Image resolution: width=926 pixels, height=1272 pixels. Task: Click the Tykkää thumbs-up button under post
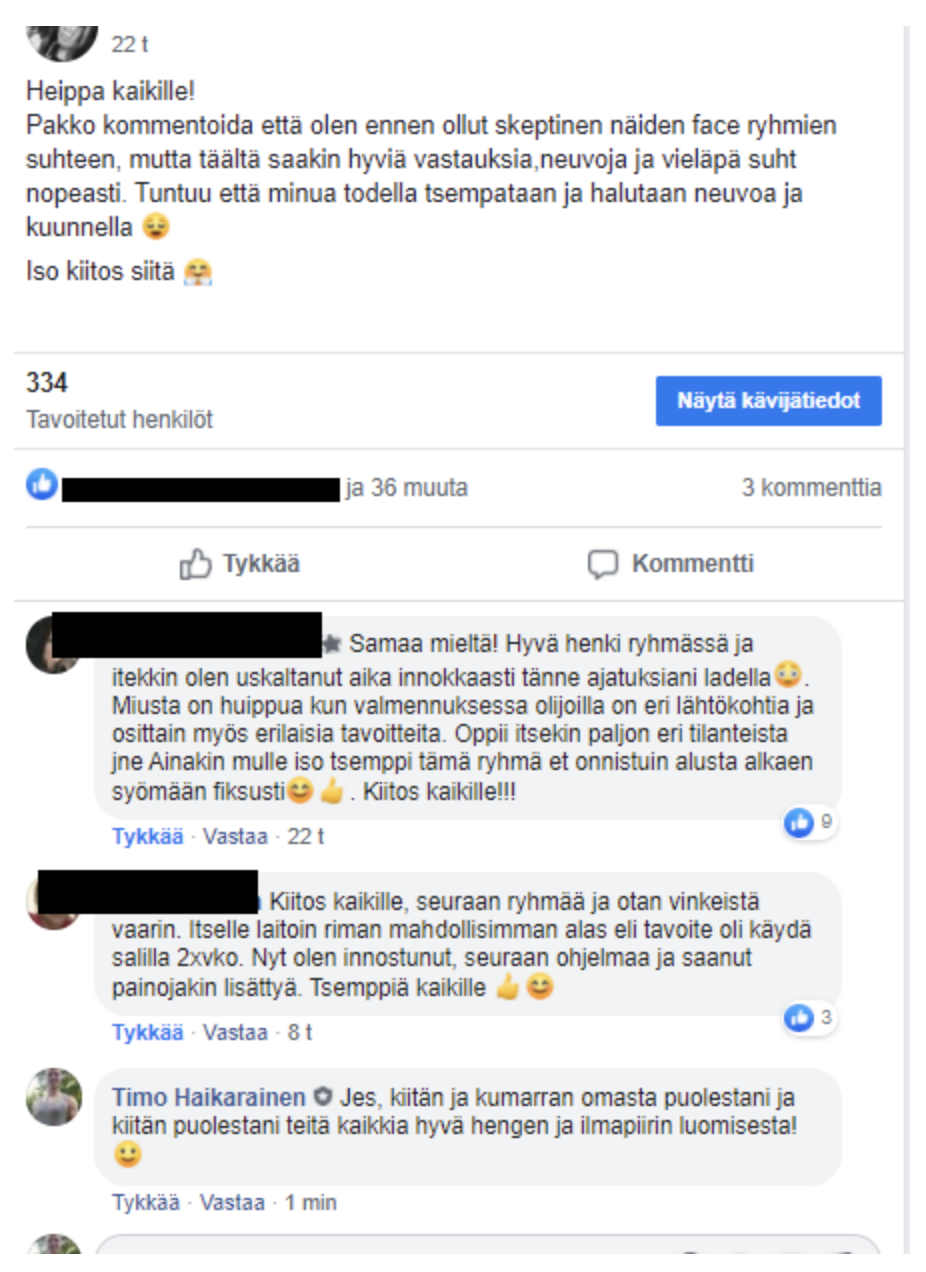(x=240, y=564)
